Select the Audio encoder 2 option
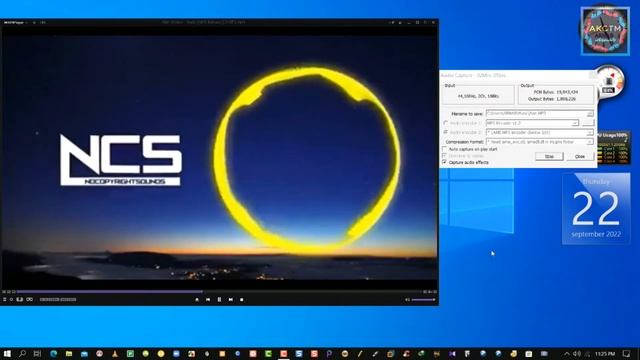The image size is (640, 360). click(x=445, y=132)
